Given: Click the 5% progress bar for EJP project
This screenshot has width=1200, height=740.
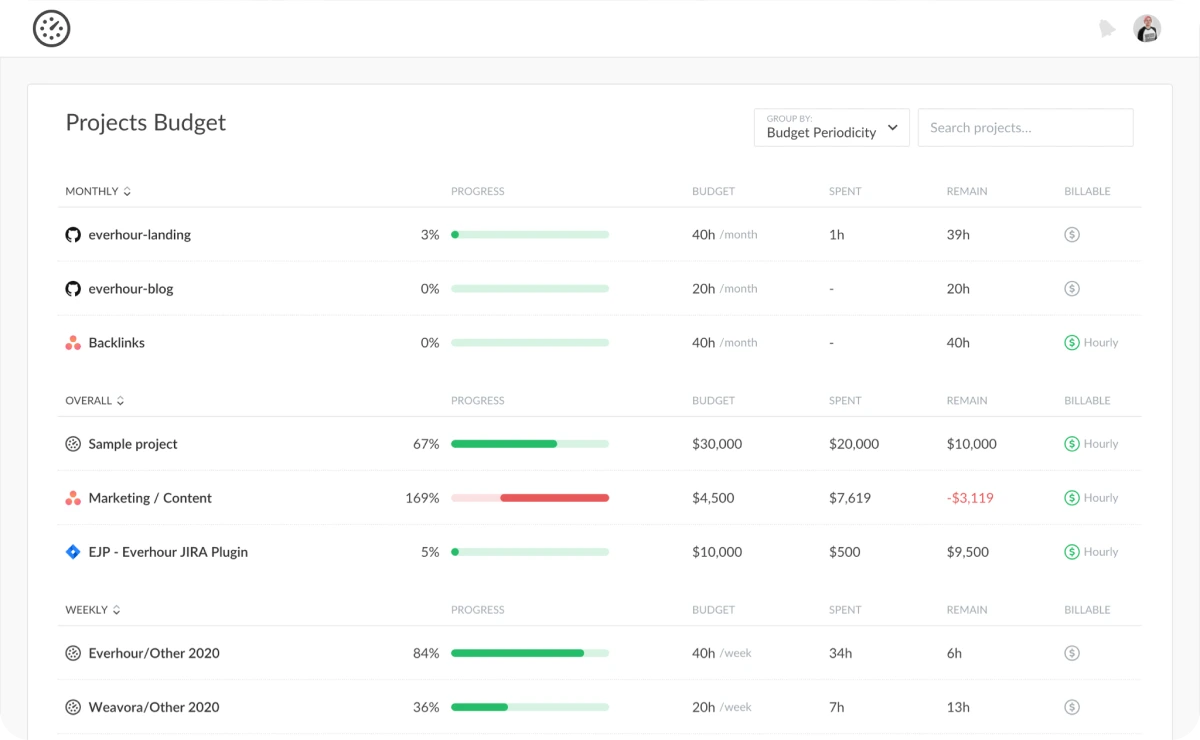Looking at the screenshot, I should coord(530,552).
